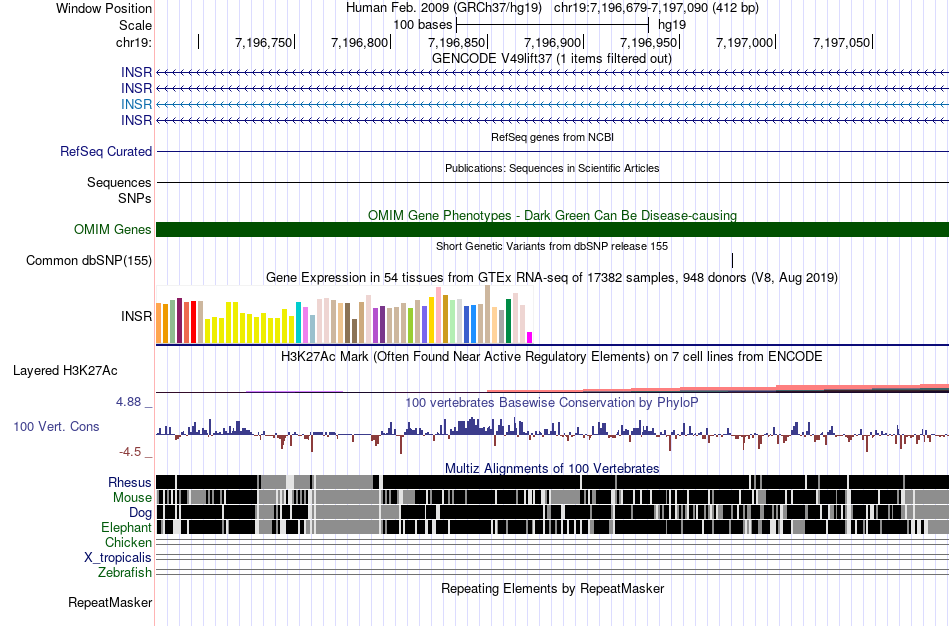Click the cyan GTEx expression bar
The width and height of the screenshot is (950, 626).
pyautogui.click(x=298, y=322)
